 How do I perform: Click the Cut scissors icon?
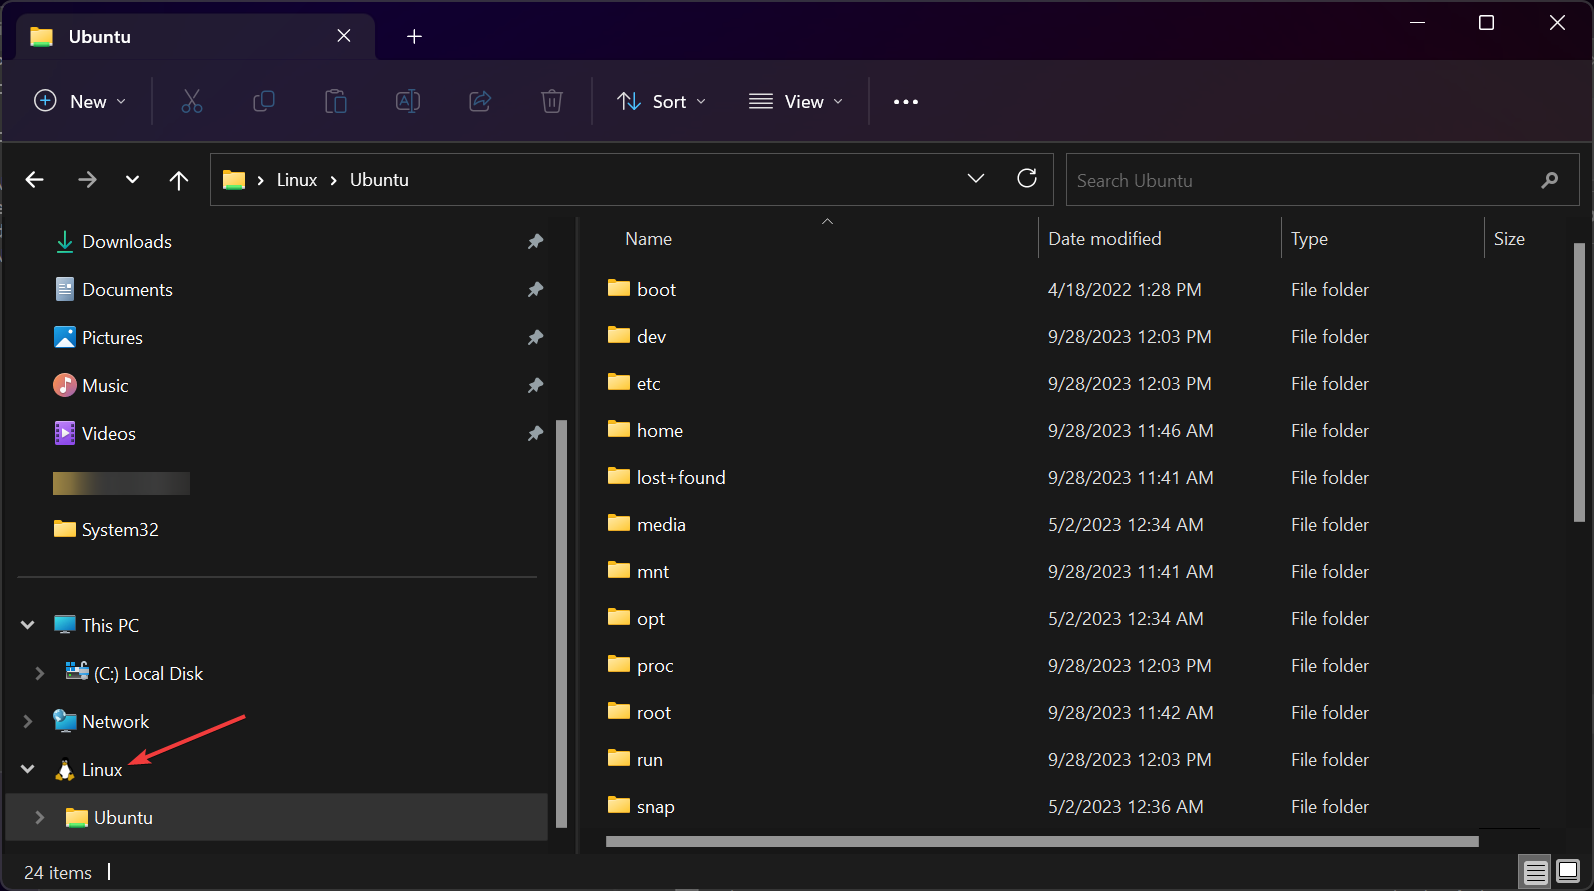(x=191, y=101)
